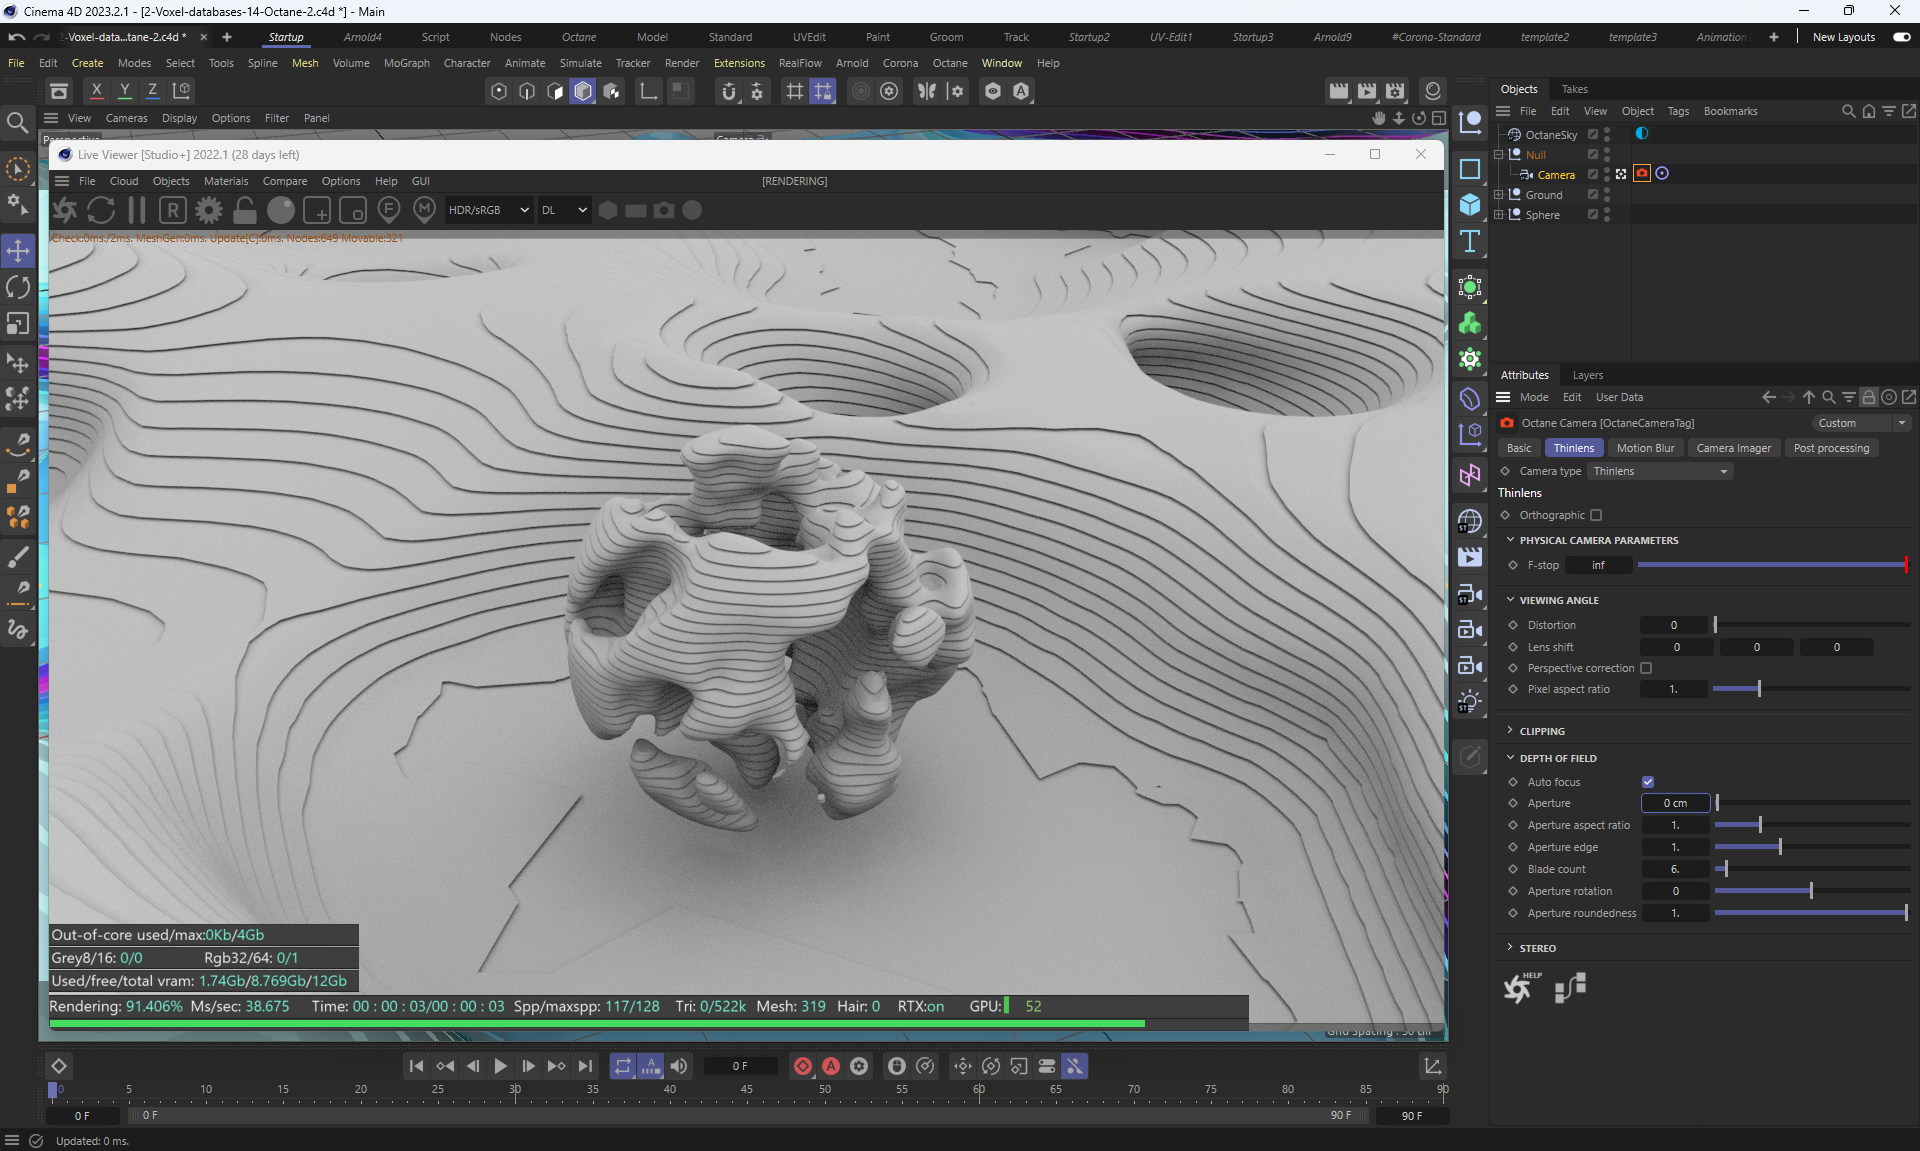The width and height of the screenshot is (1920, 1151).
Task: Click the material picker M icon
Action: click(x=424, y=210)
